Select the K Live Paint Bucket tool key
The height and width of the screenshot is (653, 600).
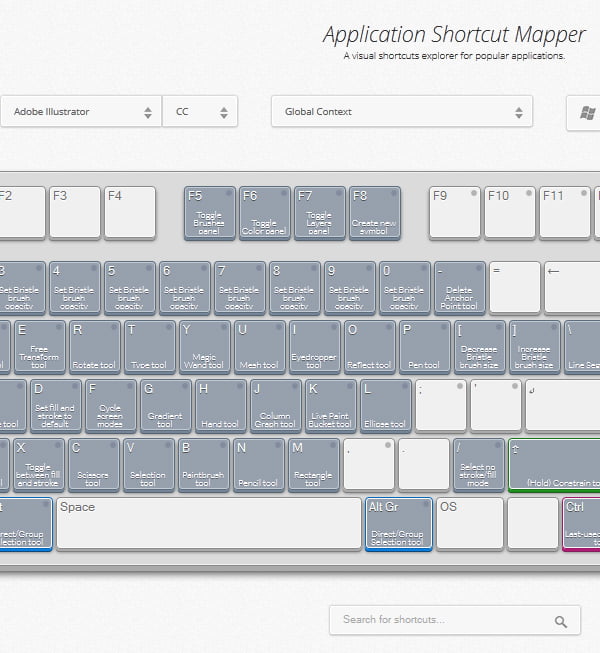point(331,406)
